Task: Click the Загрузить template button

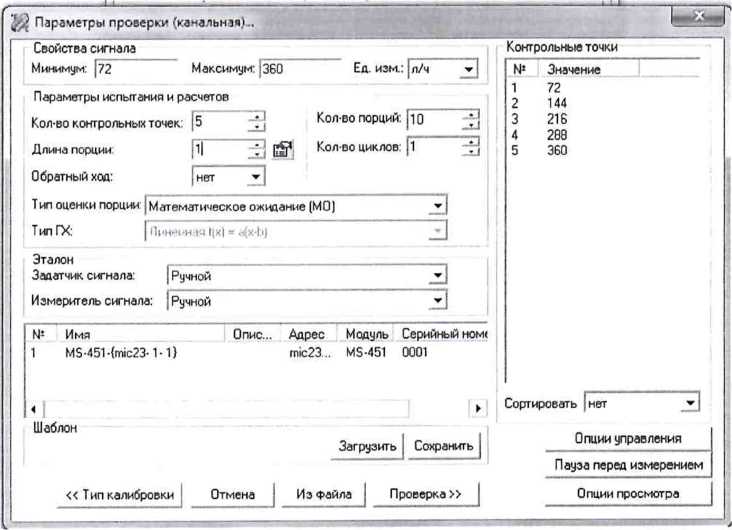Action: [x=367, y=446]
